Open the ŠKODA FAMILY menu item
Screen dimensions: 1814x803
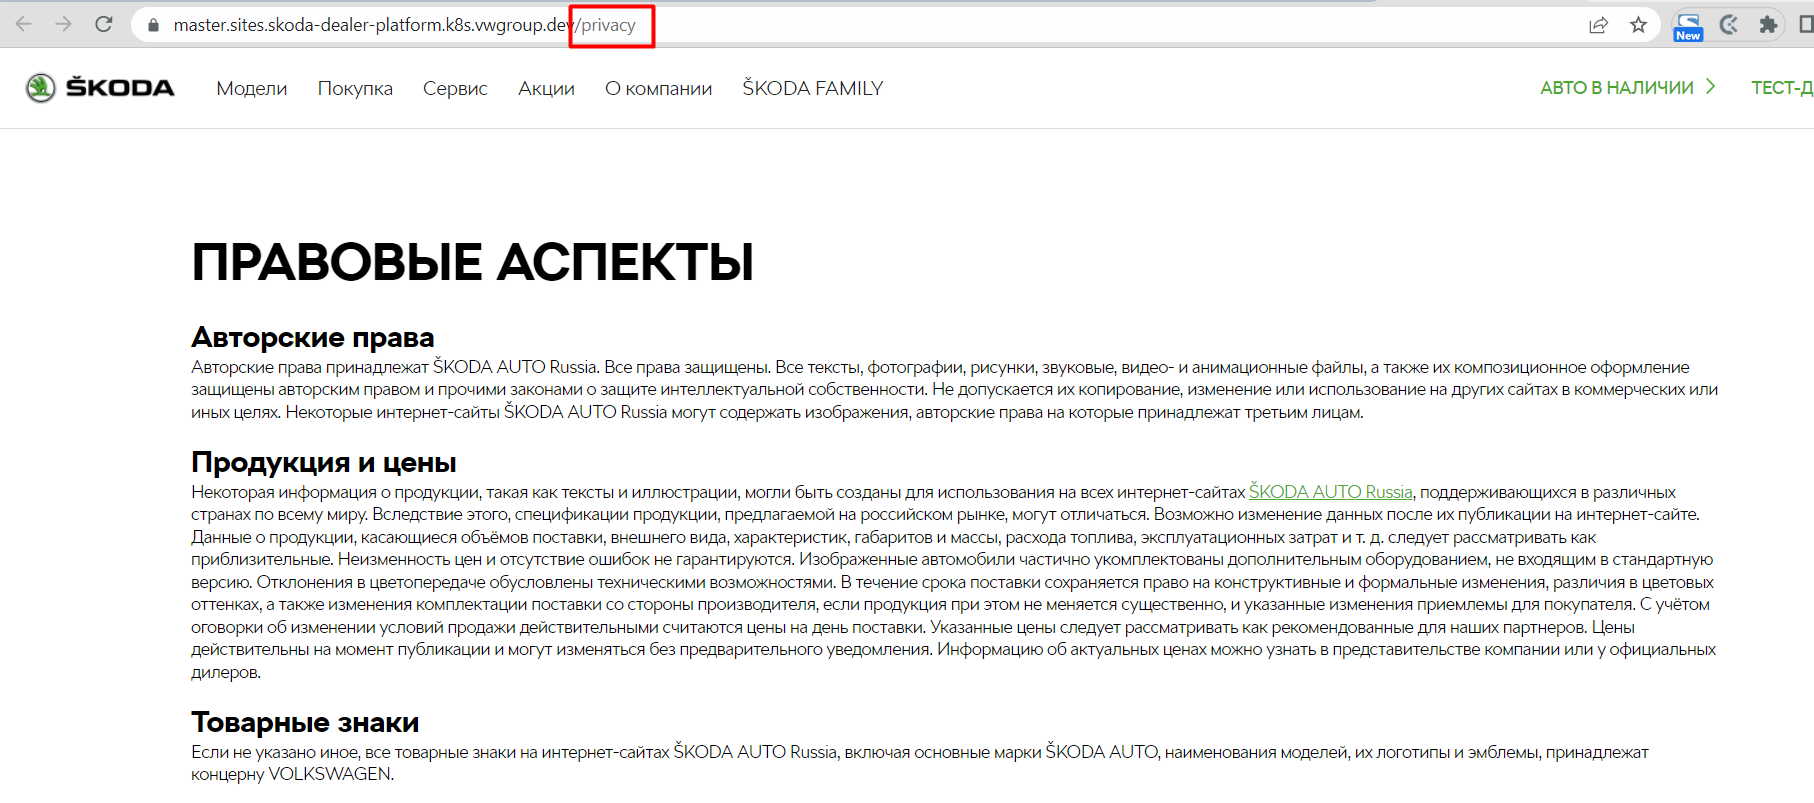pos(813,88)
